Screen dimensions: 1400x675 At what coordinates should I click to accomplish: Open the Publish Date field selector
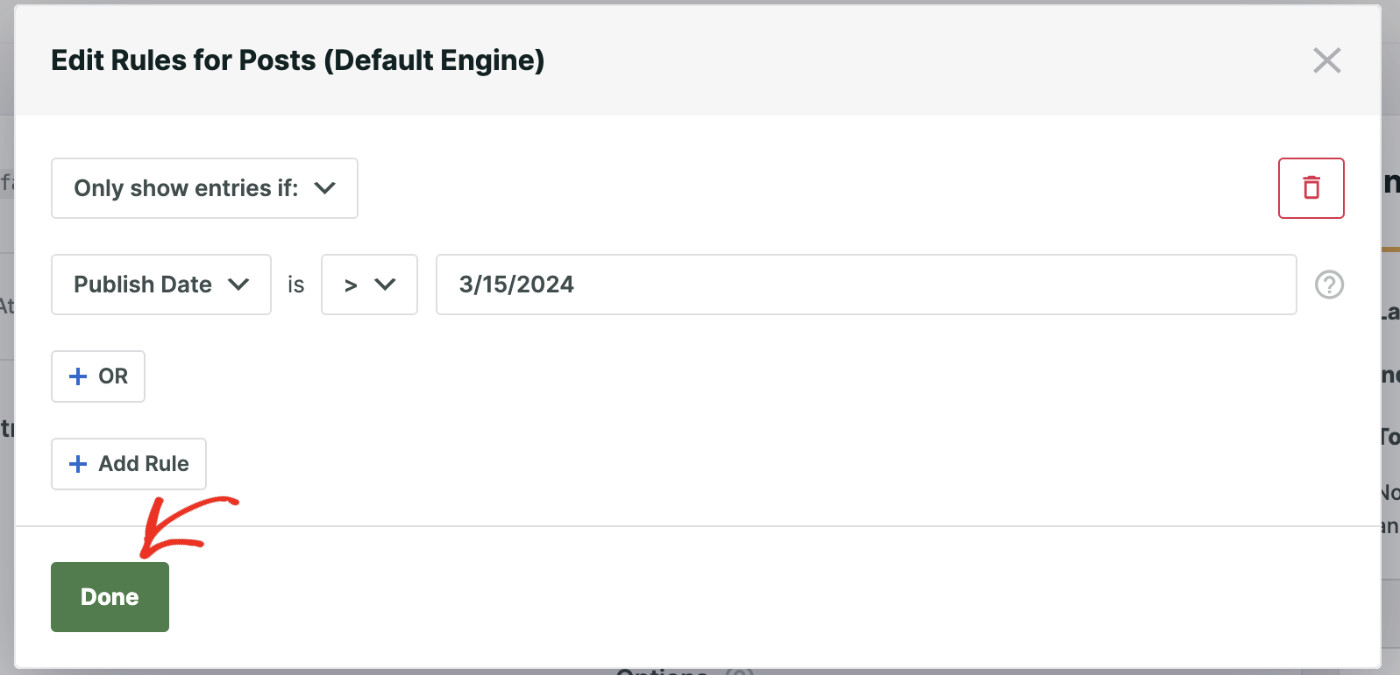(160, 284)
